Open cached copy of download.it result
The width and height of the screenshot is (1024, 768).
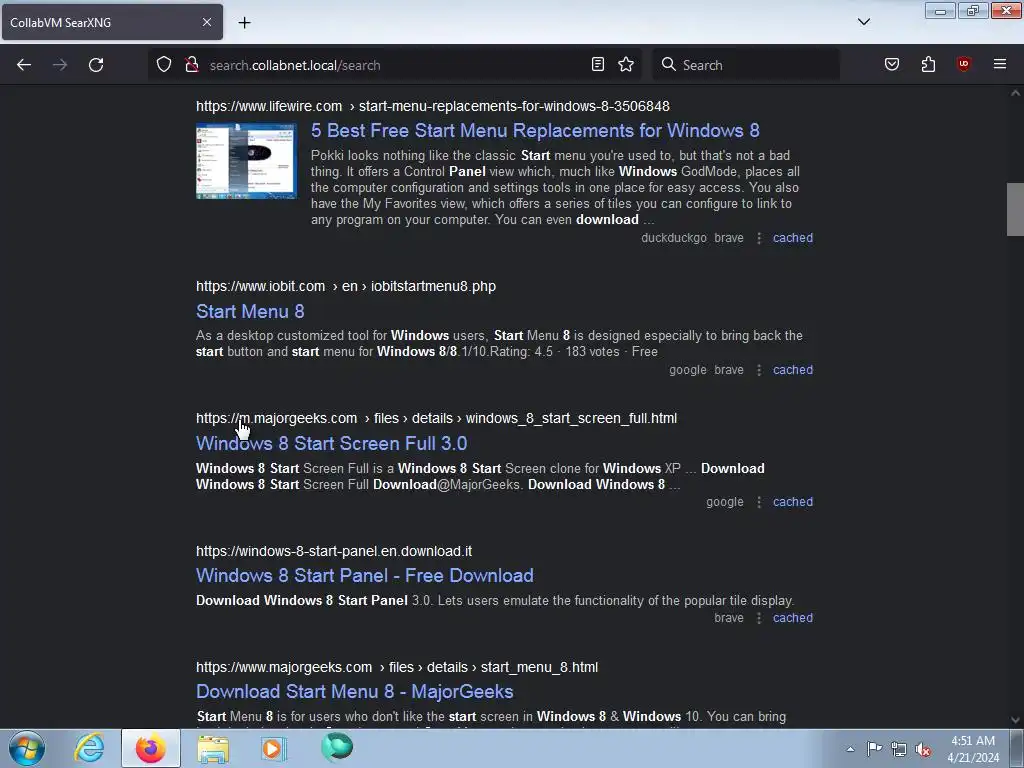click(x=793, y=618)
